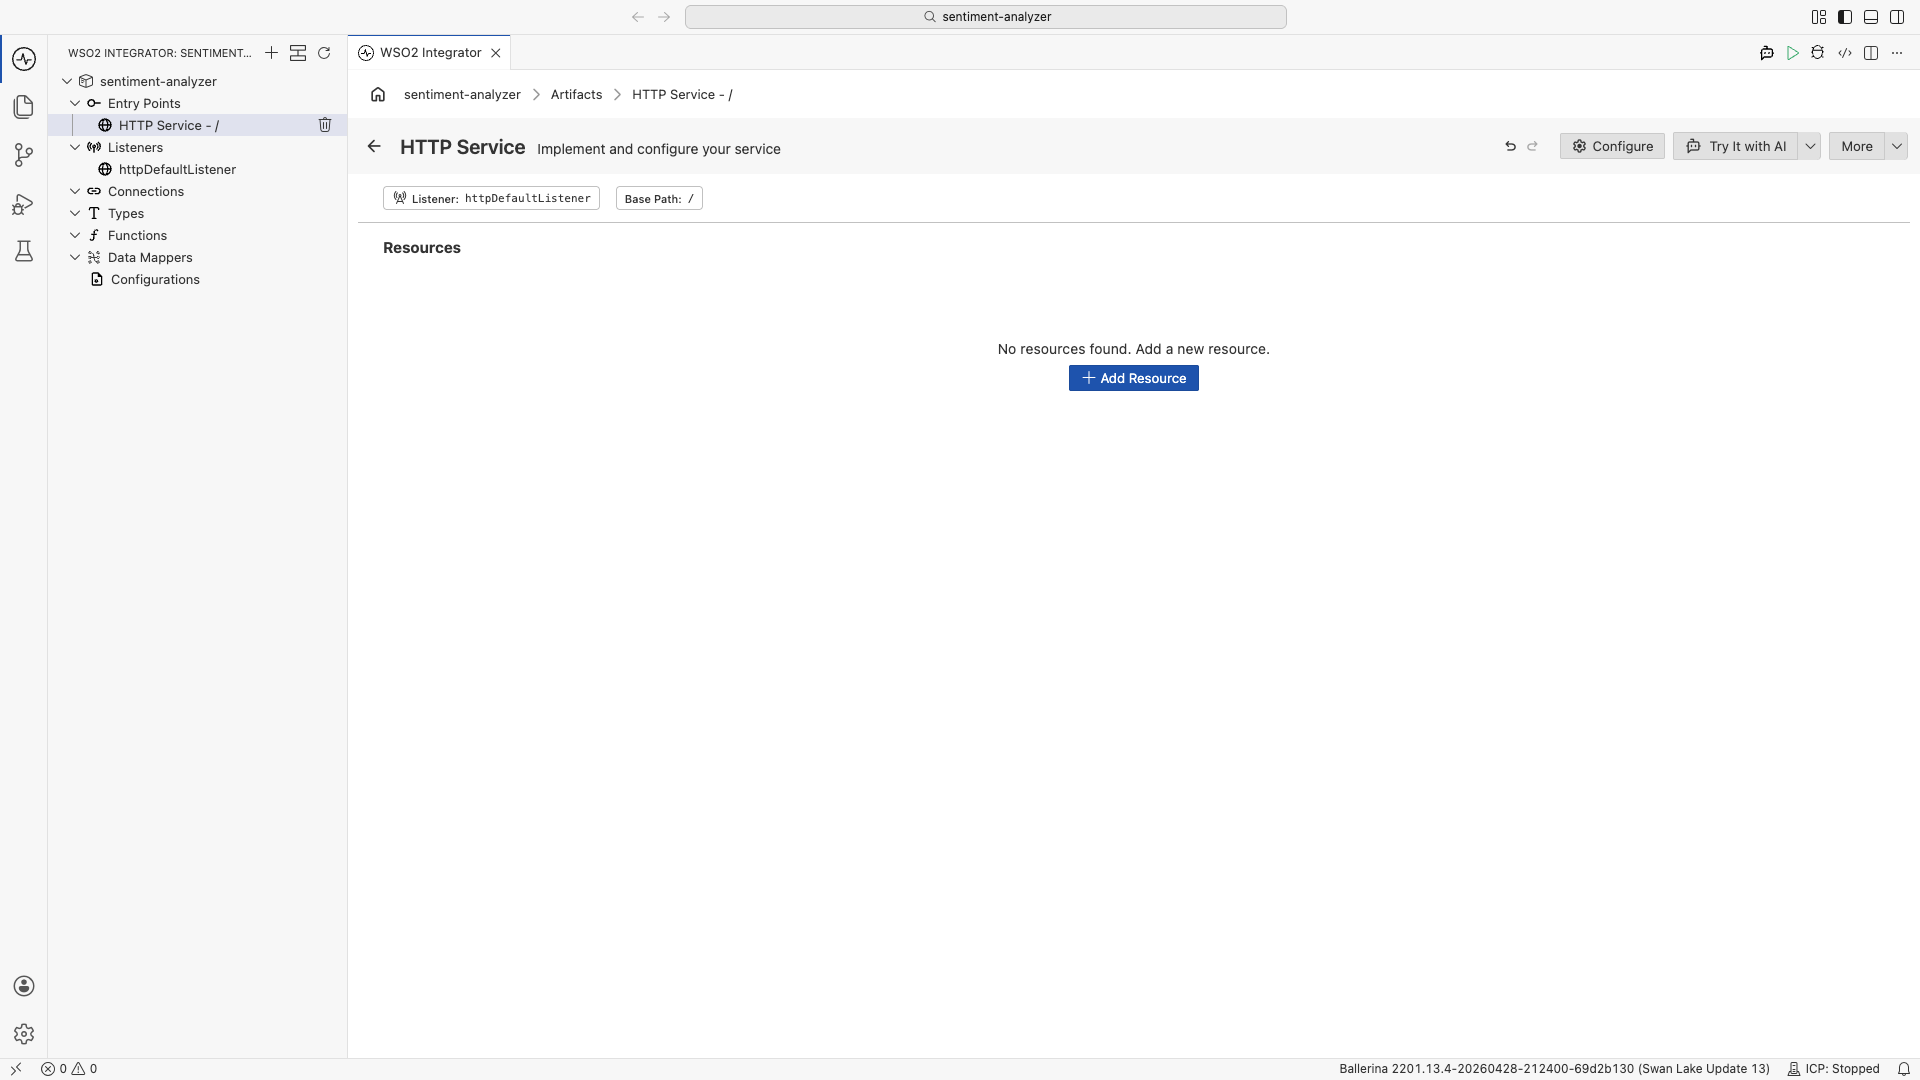Open the Run and Debug view
The height and width of the screenshot is (1080, 1920).
pos(24,204)
